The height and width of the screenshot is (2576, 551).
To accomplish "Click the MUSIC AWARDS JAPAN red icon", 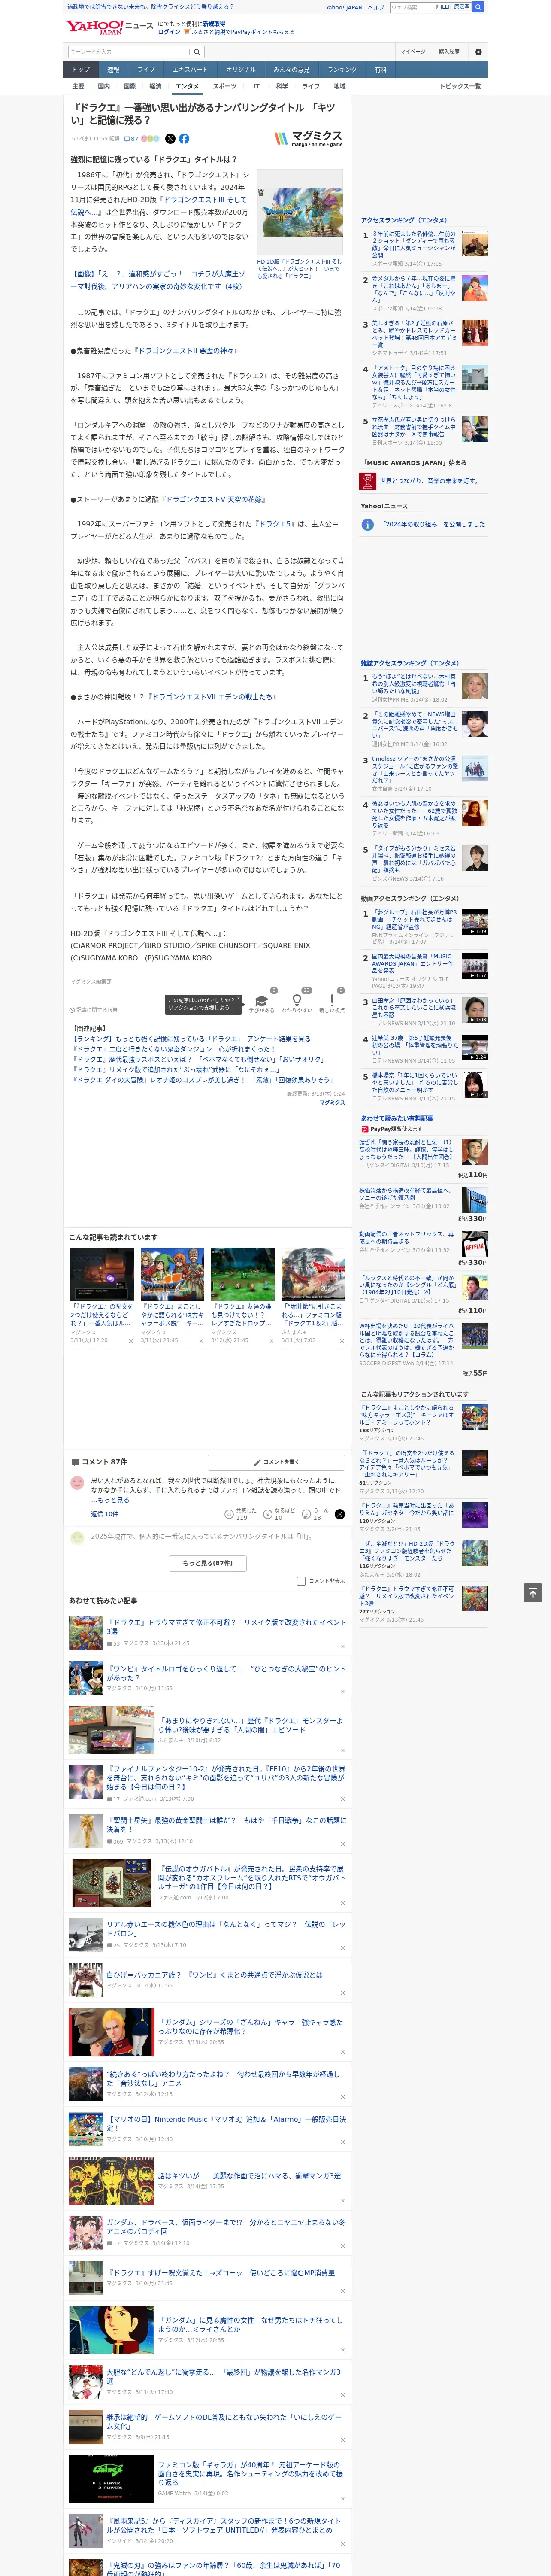I will click(368, 481).
